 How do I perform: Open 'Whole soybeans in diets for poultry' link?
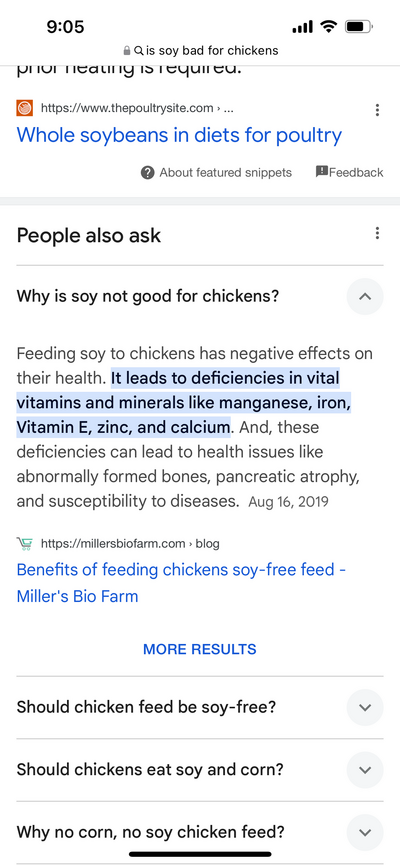pos(179,135)
